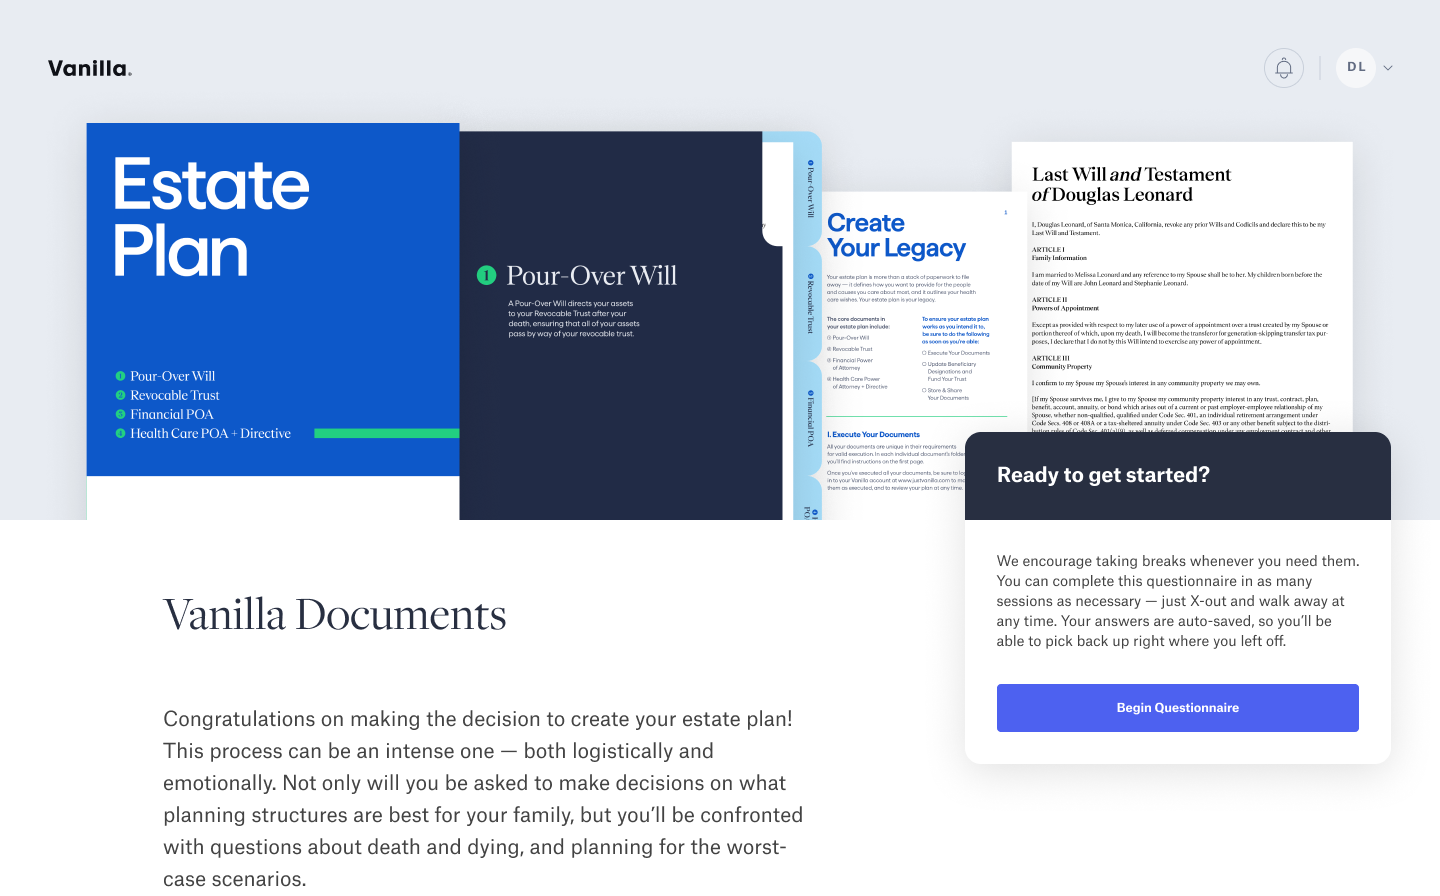This screenshot has height=896, width=1440.
Task: Click the 'Ready to get started?' heading
Action: pos(1103,475)
